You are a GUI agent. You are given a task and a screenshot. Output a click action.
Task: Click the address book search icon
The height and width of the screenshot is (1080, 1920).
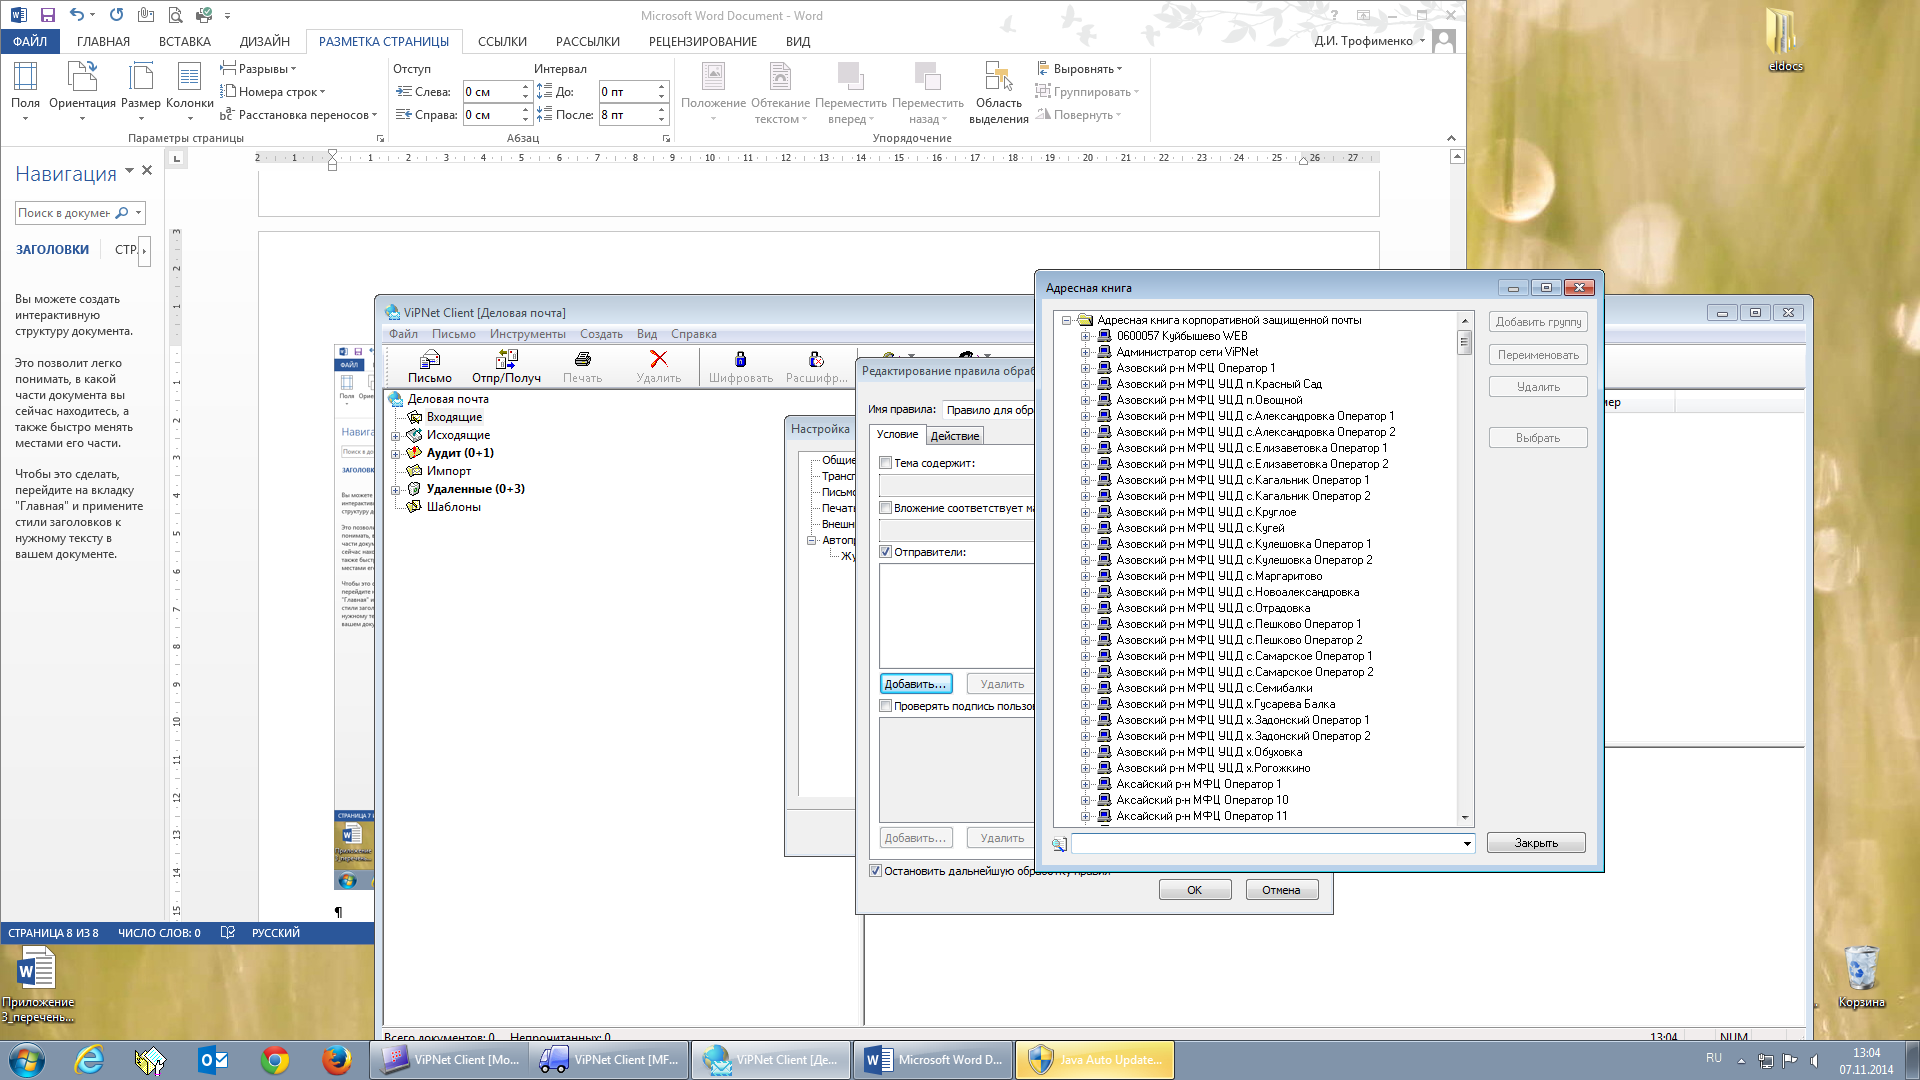click(x=1059, y=844)
